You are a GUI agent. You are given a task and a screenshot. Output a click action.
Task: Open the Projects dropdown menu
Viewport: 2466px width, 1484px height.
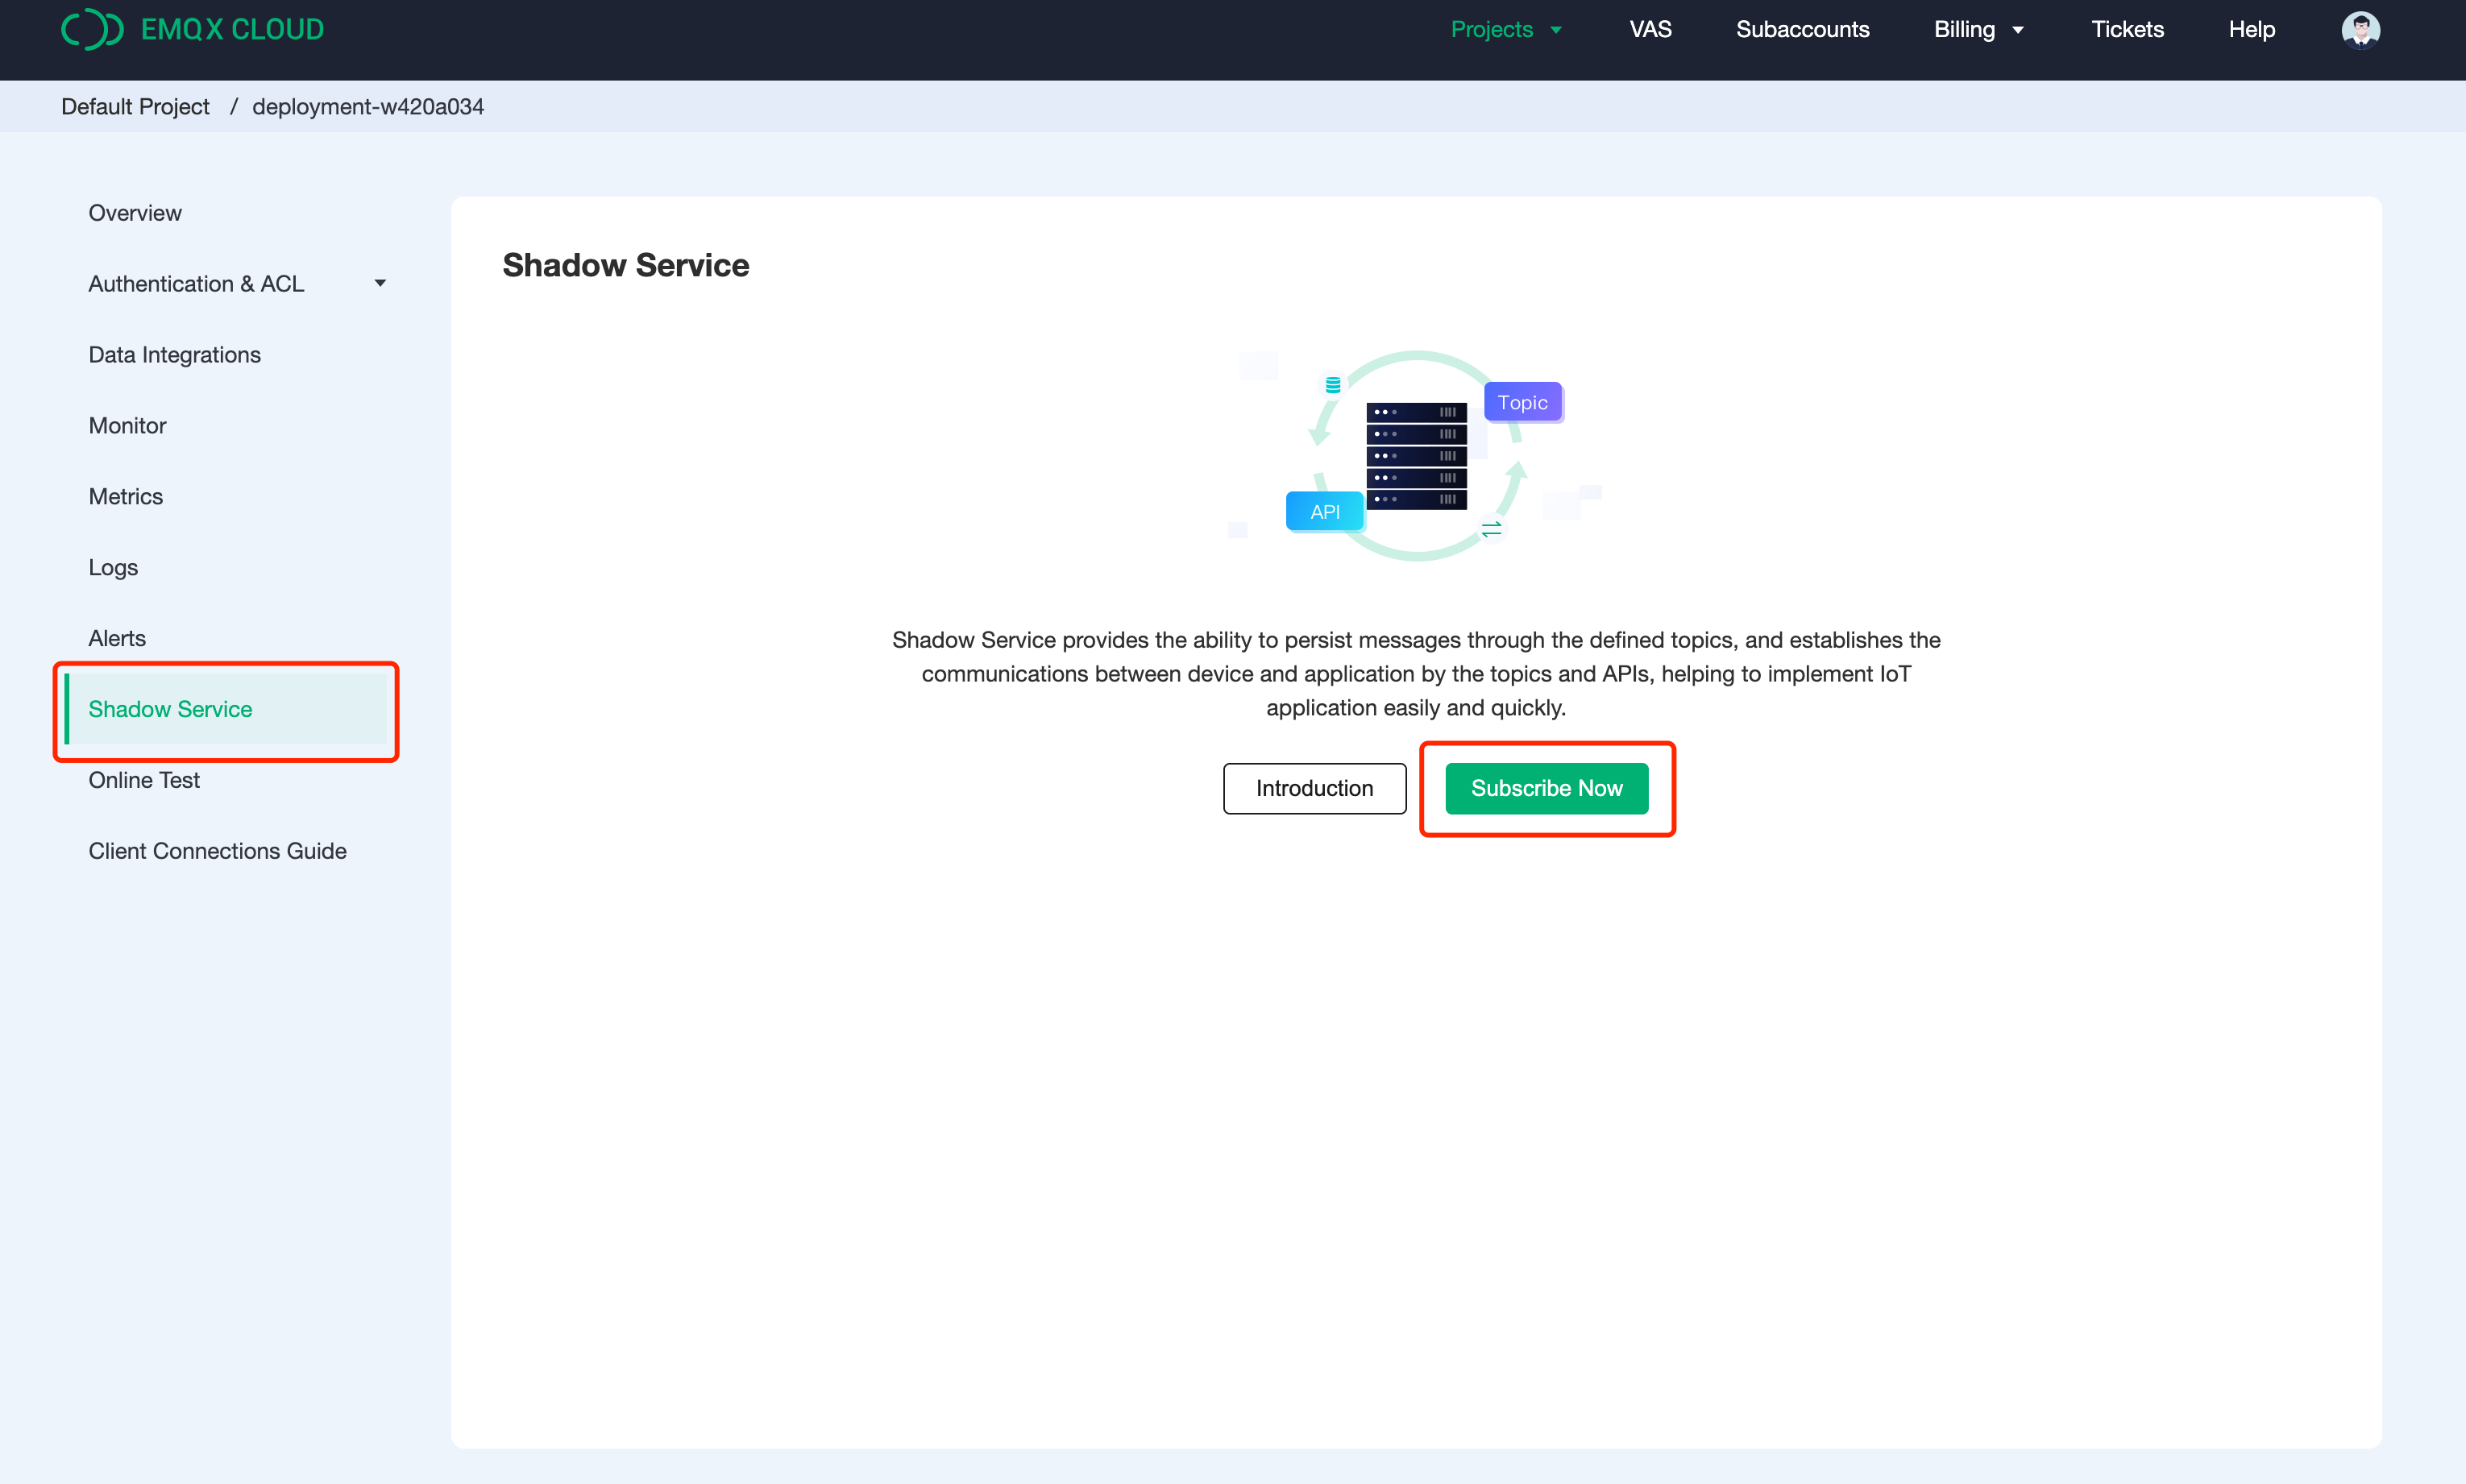point(1508,30)
